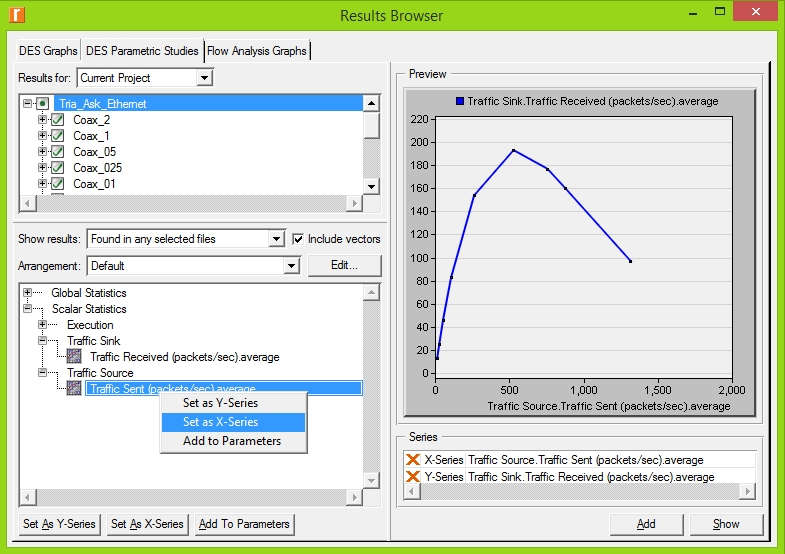Expand the Coax_01 node
The height and width of the screenshot is (554, 785).
42,183
